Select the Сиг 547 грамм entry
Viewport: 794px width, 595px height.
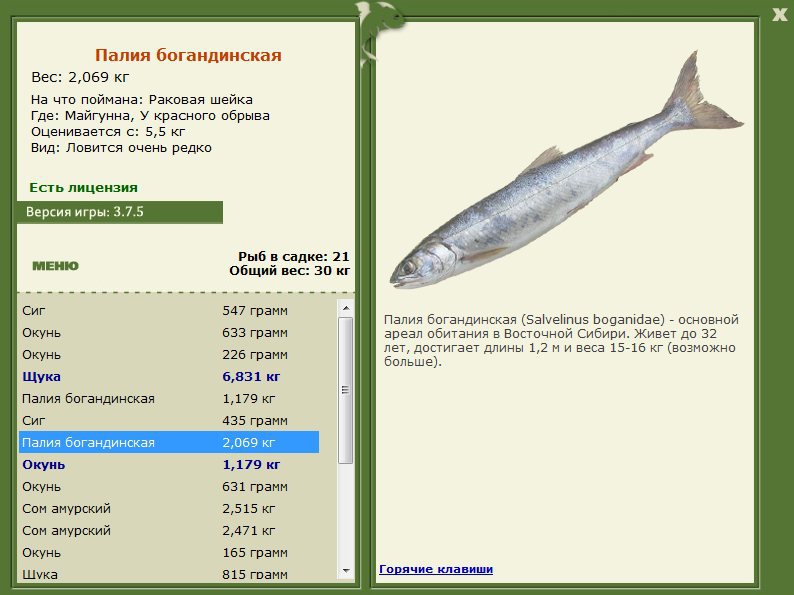coord(169,310)
